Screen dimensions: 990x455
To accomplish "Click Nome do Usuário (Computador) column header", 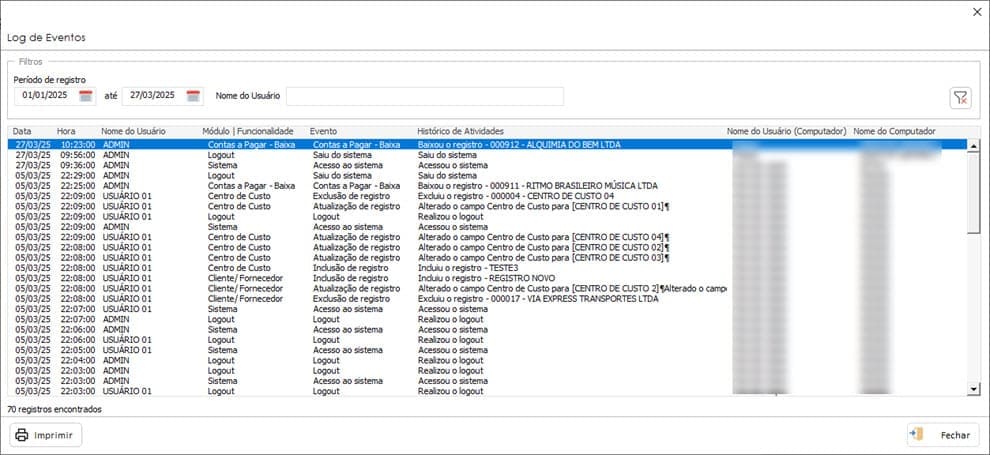I will [x=786, y=131].
